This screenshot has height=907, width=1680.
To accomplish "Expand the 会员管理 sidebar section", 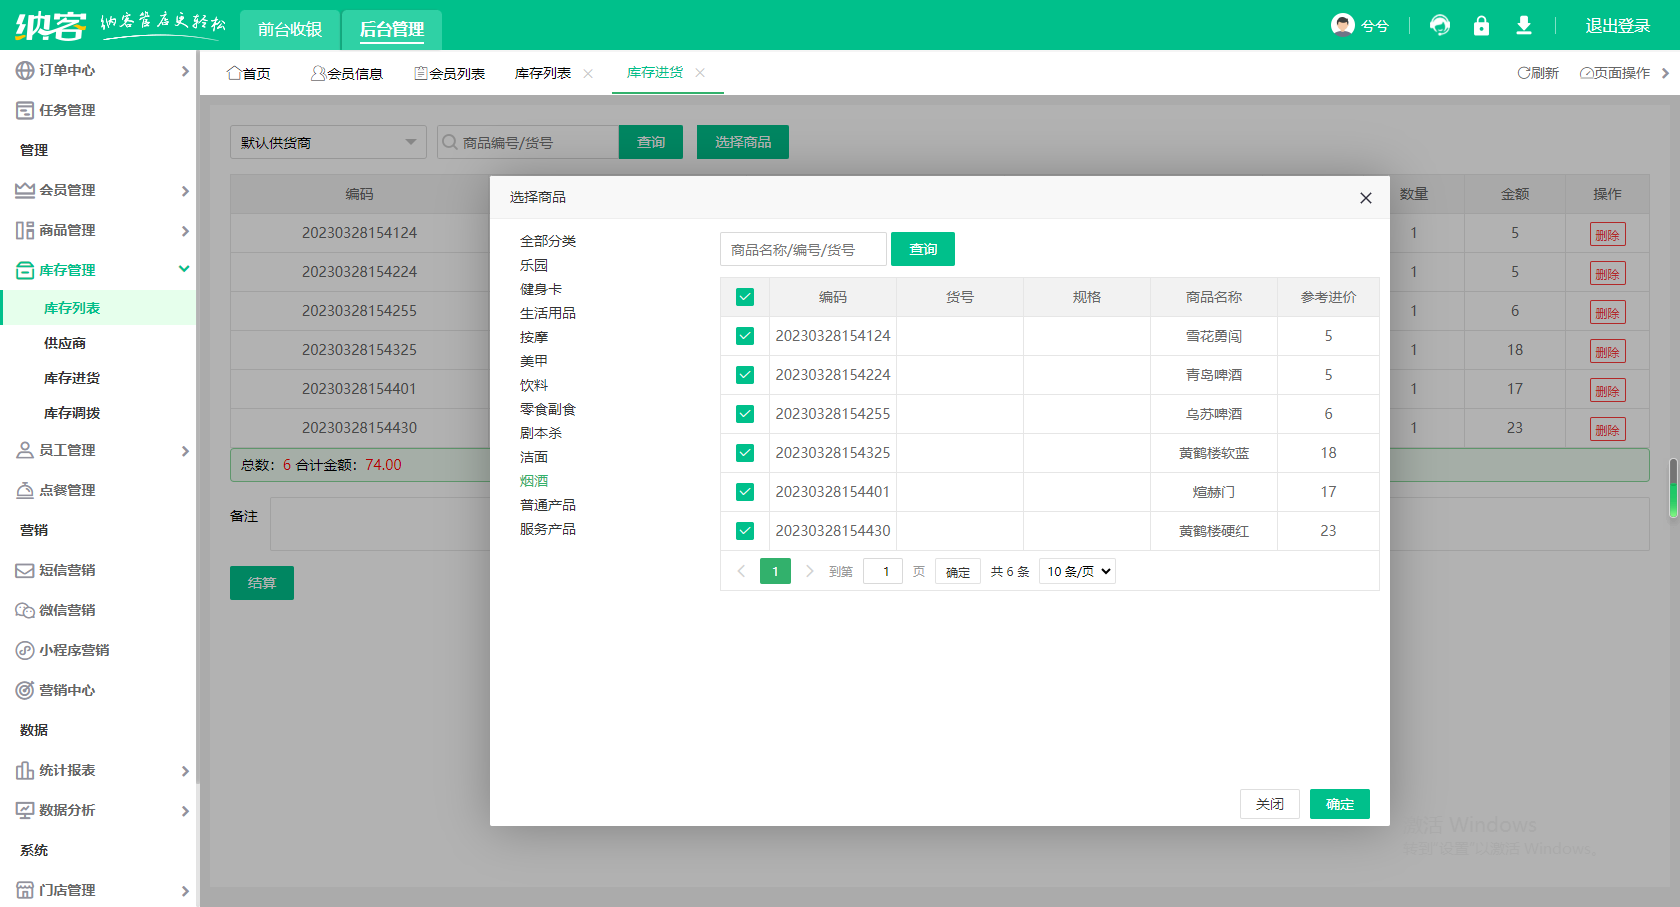I will coord(100,190).
